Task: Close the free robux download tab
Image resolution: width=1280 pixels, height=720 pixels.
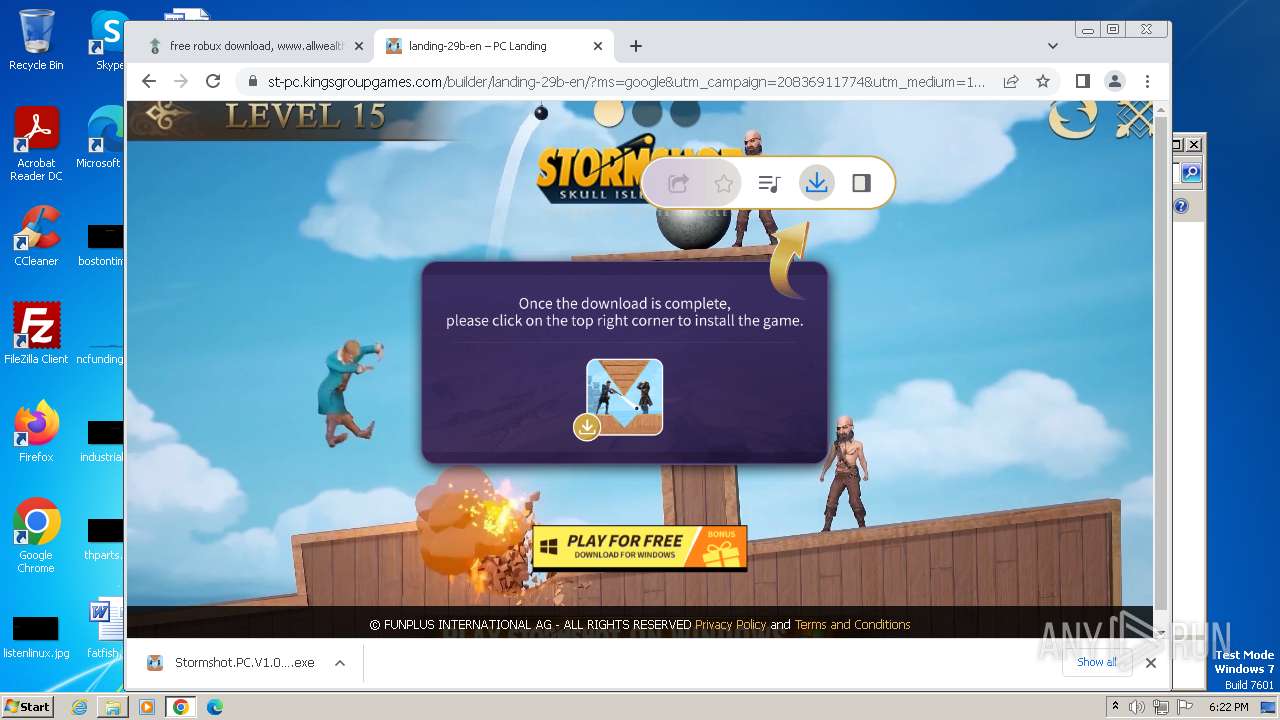Action: pyautogui.click(x=359, y=46)
